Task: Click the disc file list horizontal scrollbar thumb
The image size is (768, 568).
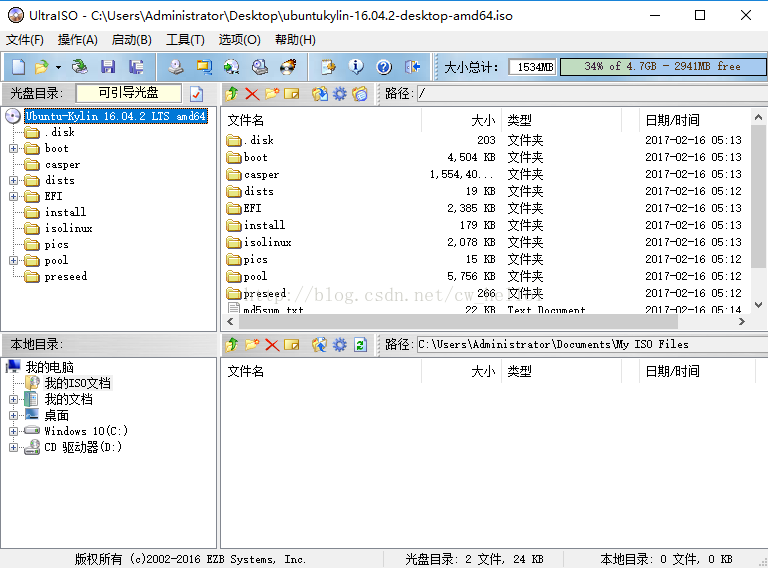Action: pos(457,322)
